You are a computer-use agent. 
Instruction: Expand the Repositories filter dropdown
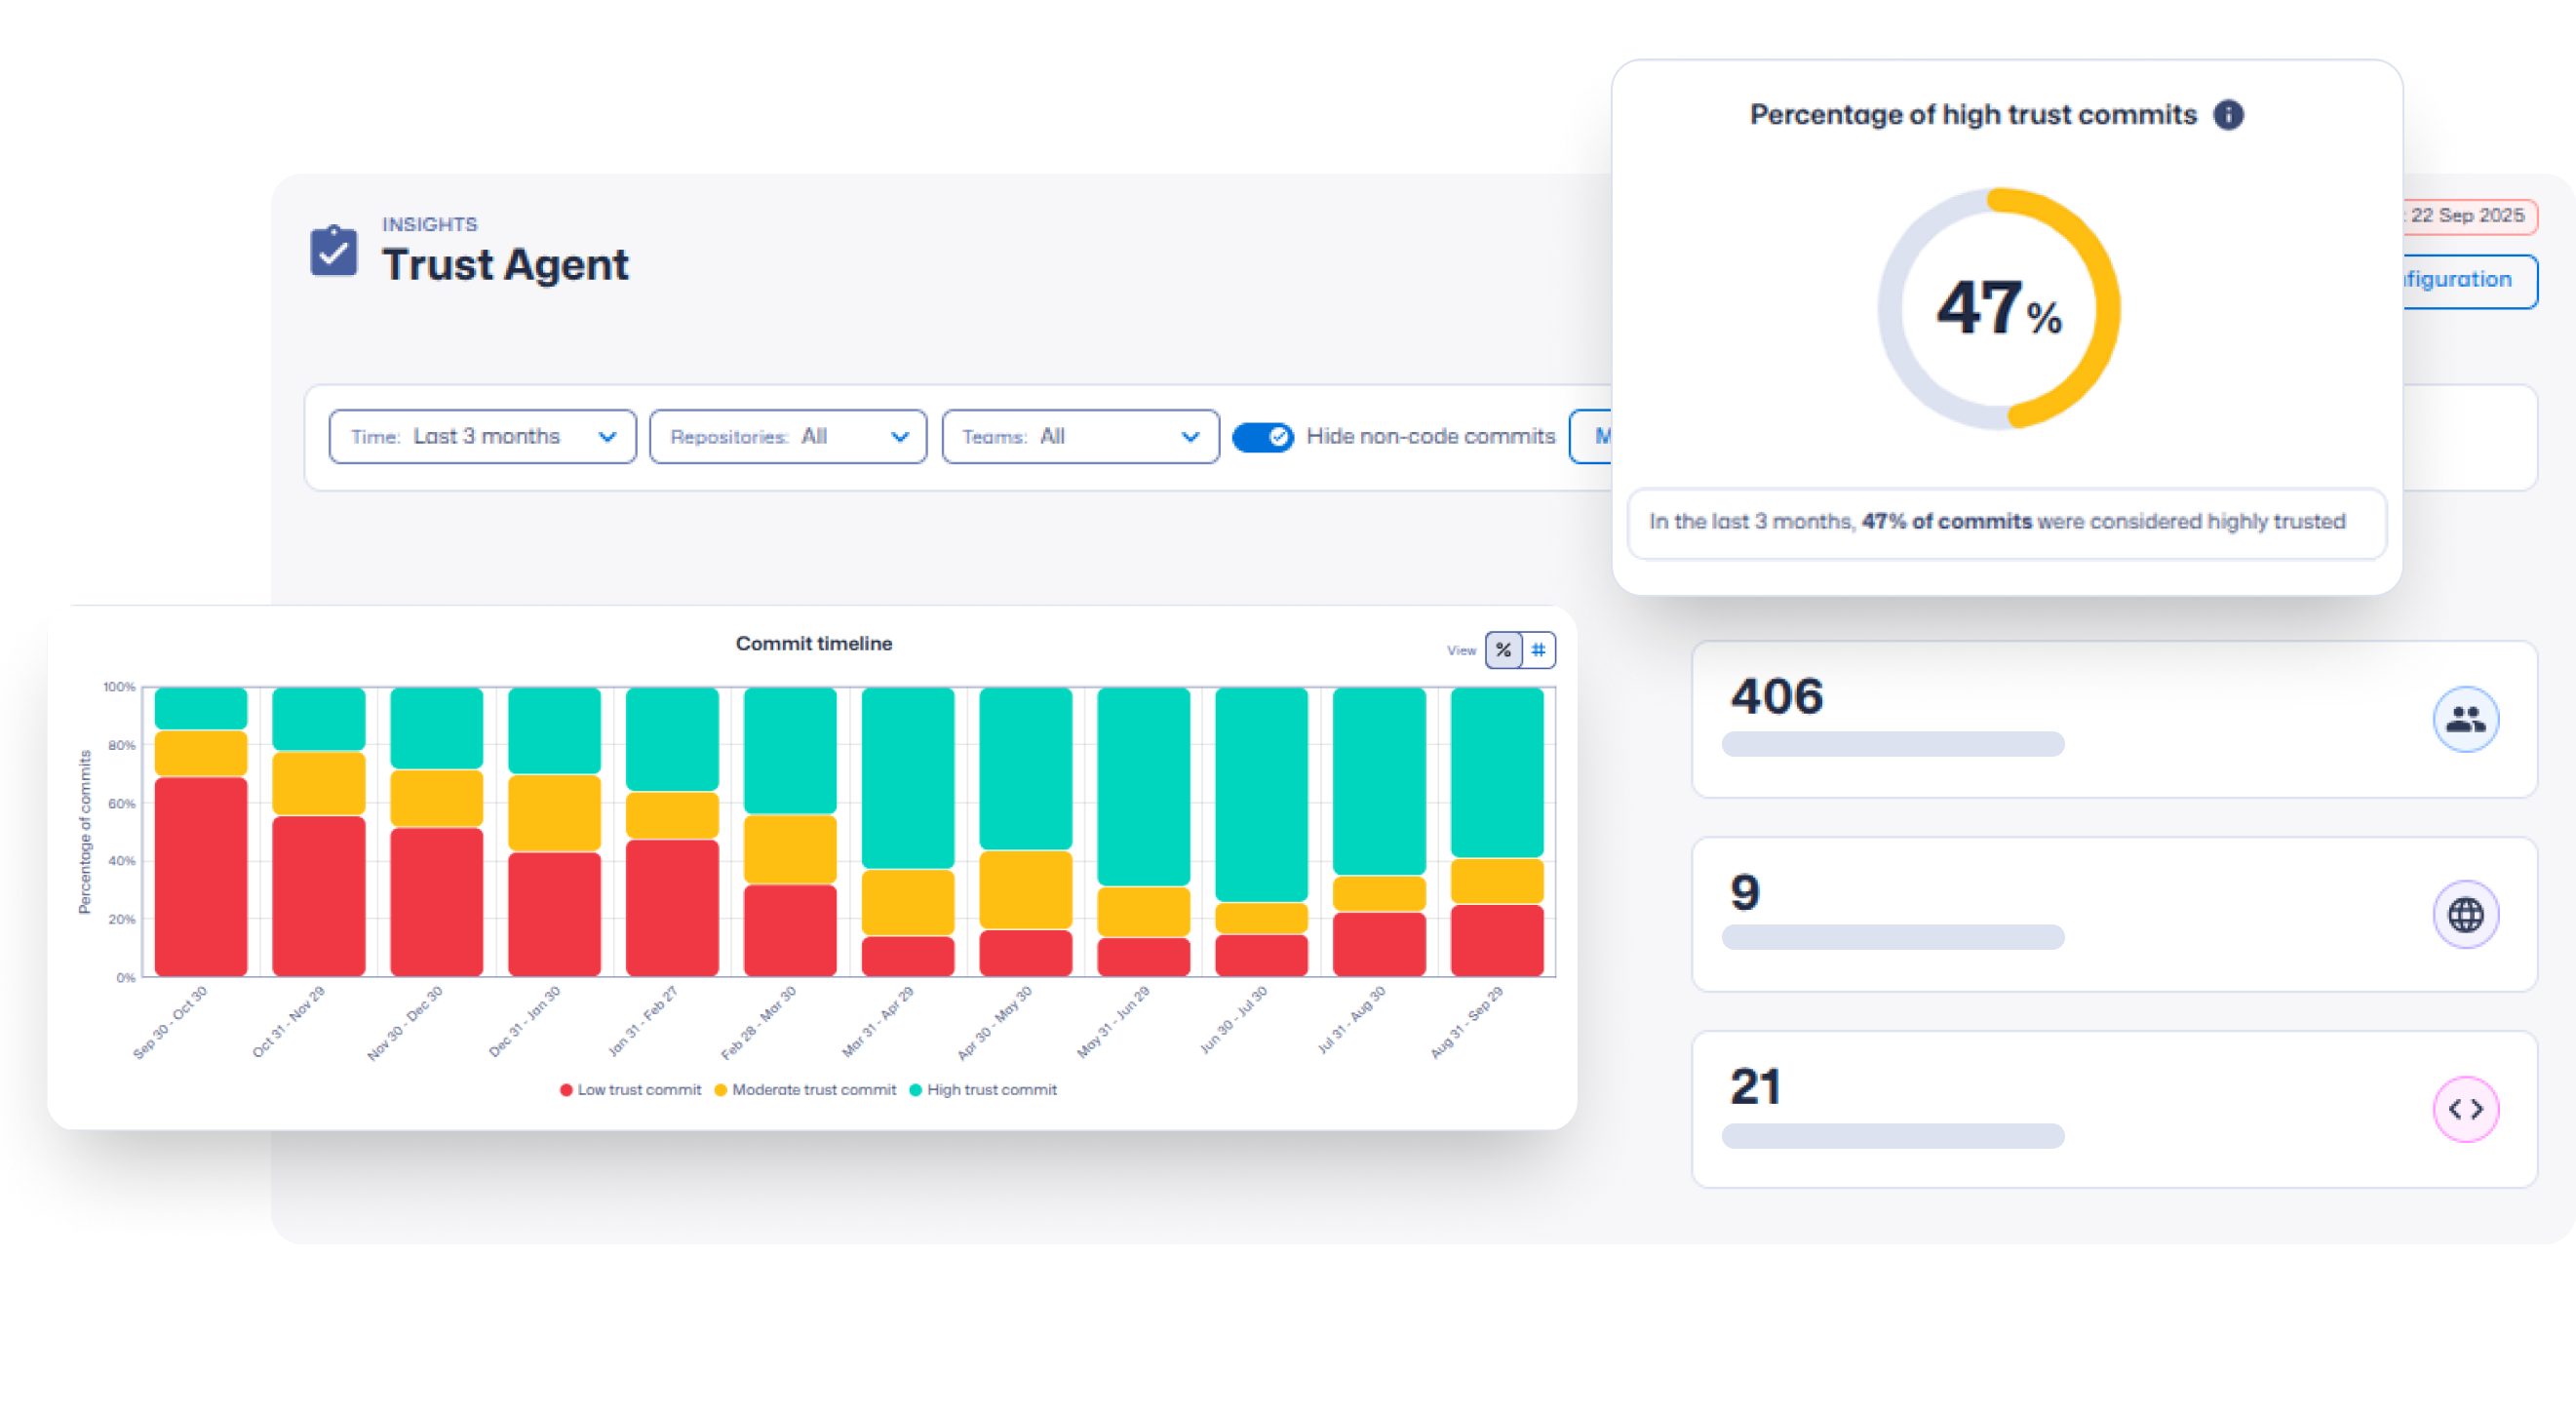787,437
